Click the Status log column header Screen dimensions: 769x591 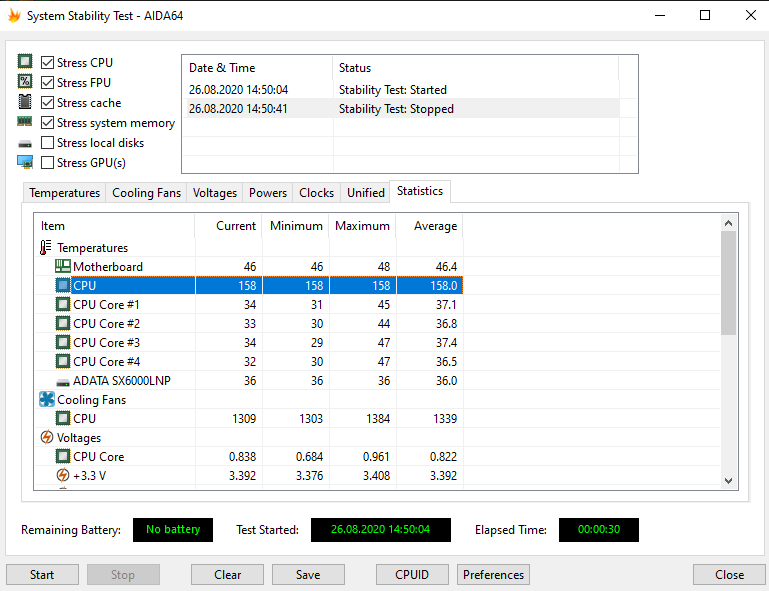(475, 68)
